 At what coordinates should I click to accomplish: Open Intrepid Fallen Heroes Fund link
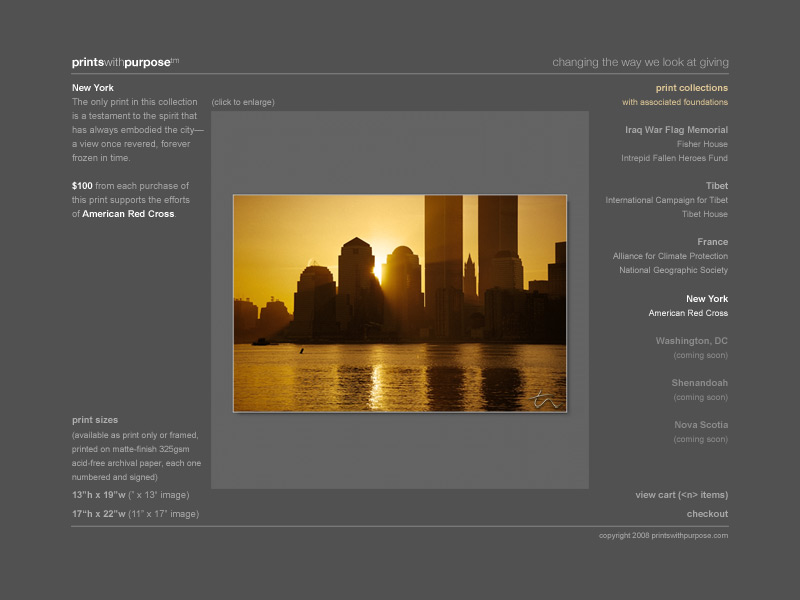click(x=674, y=158)
